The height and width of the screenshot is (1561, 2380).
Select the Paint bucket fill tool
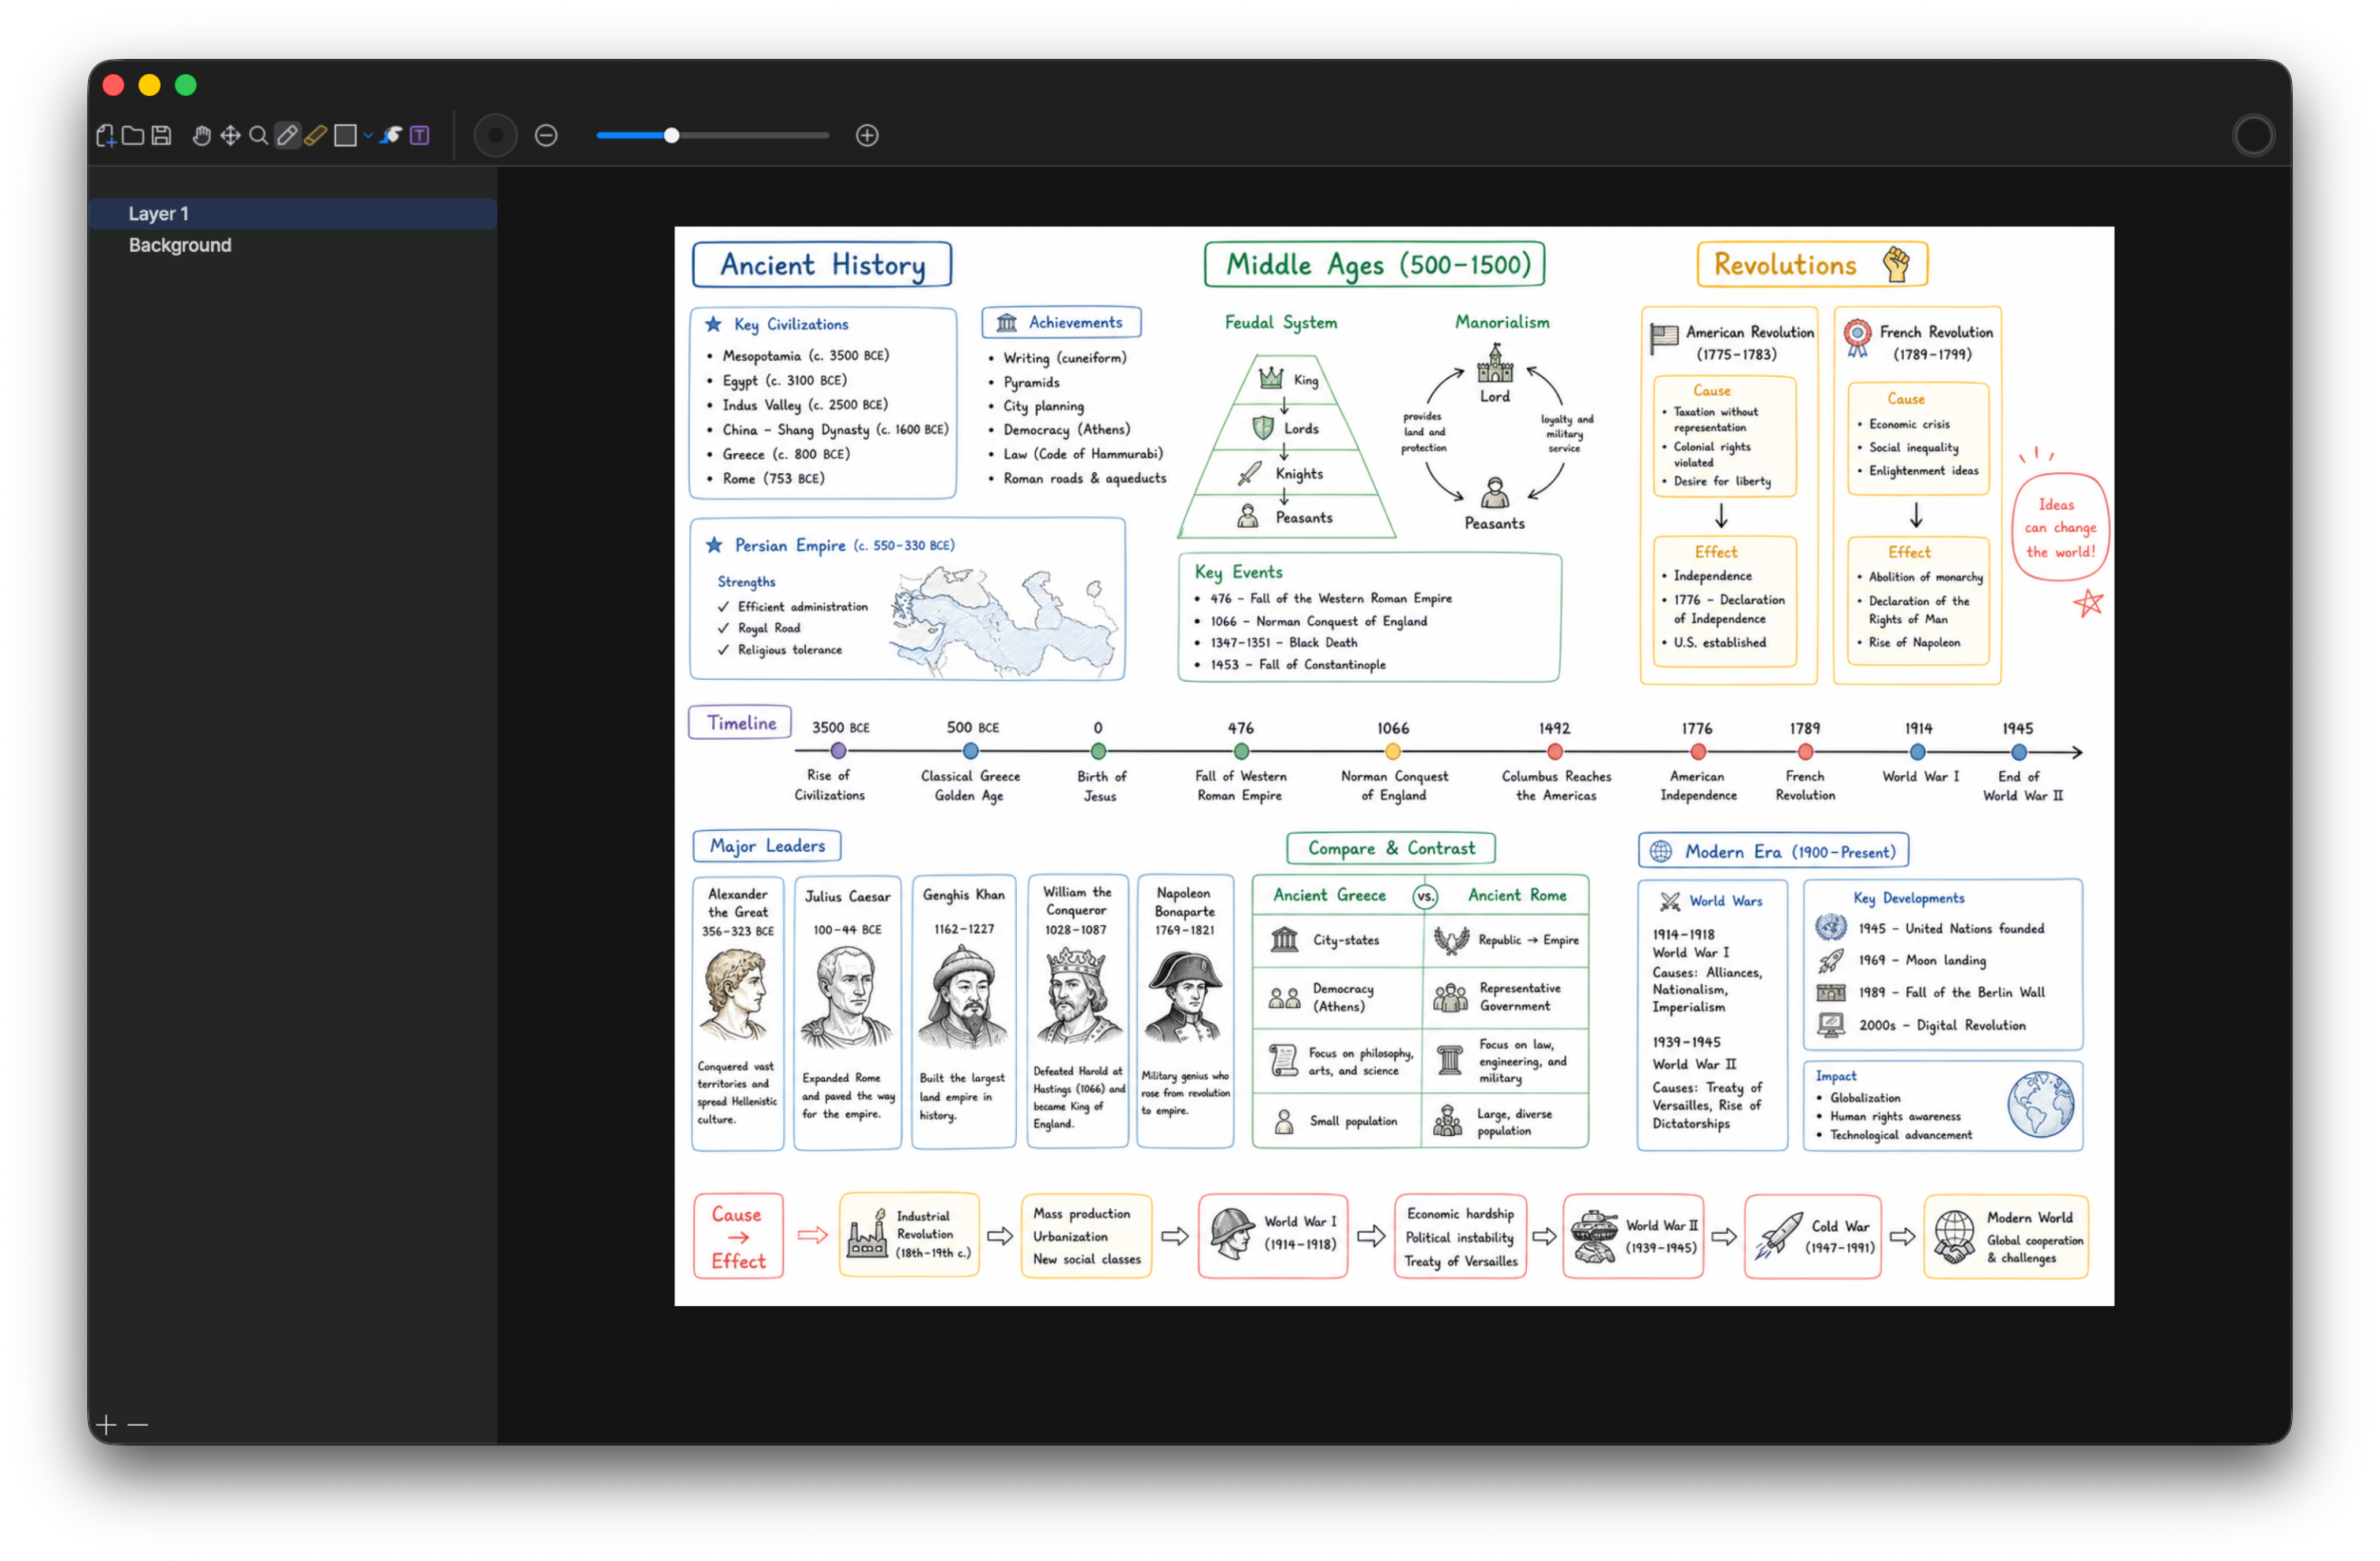click(391, 136)
